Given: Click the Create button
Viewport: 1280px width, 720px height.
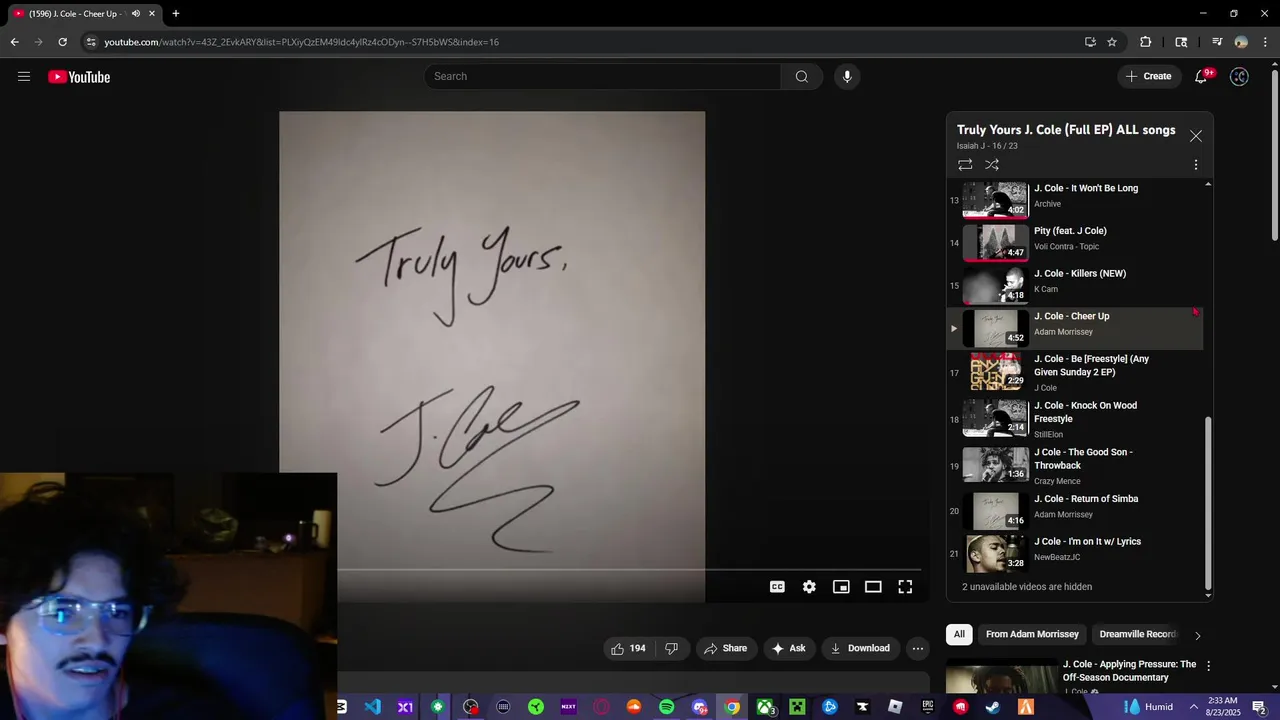Looking at the screenshot, I should 1148,77.
